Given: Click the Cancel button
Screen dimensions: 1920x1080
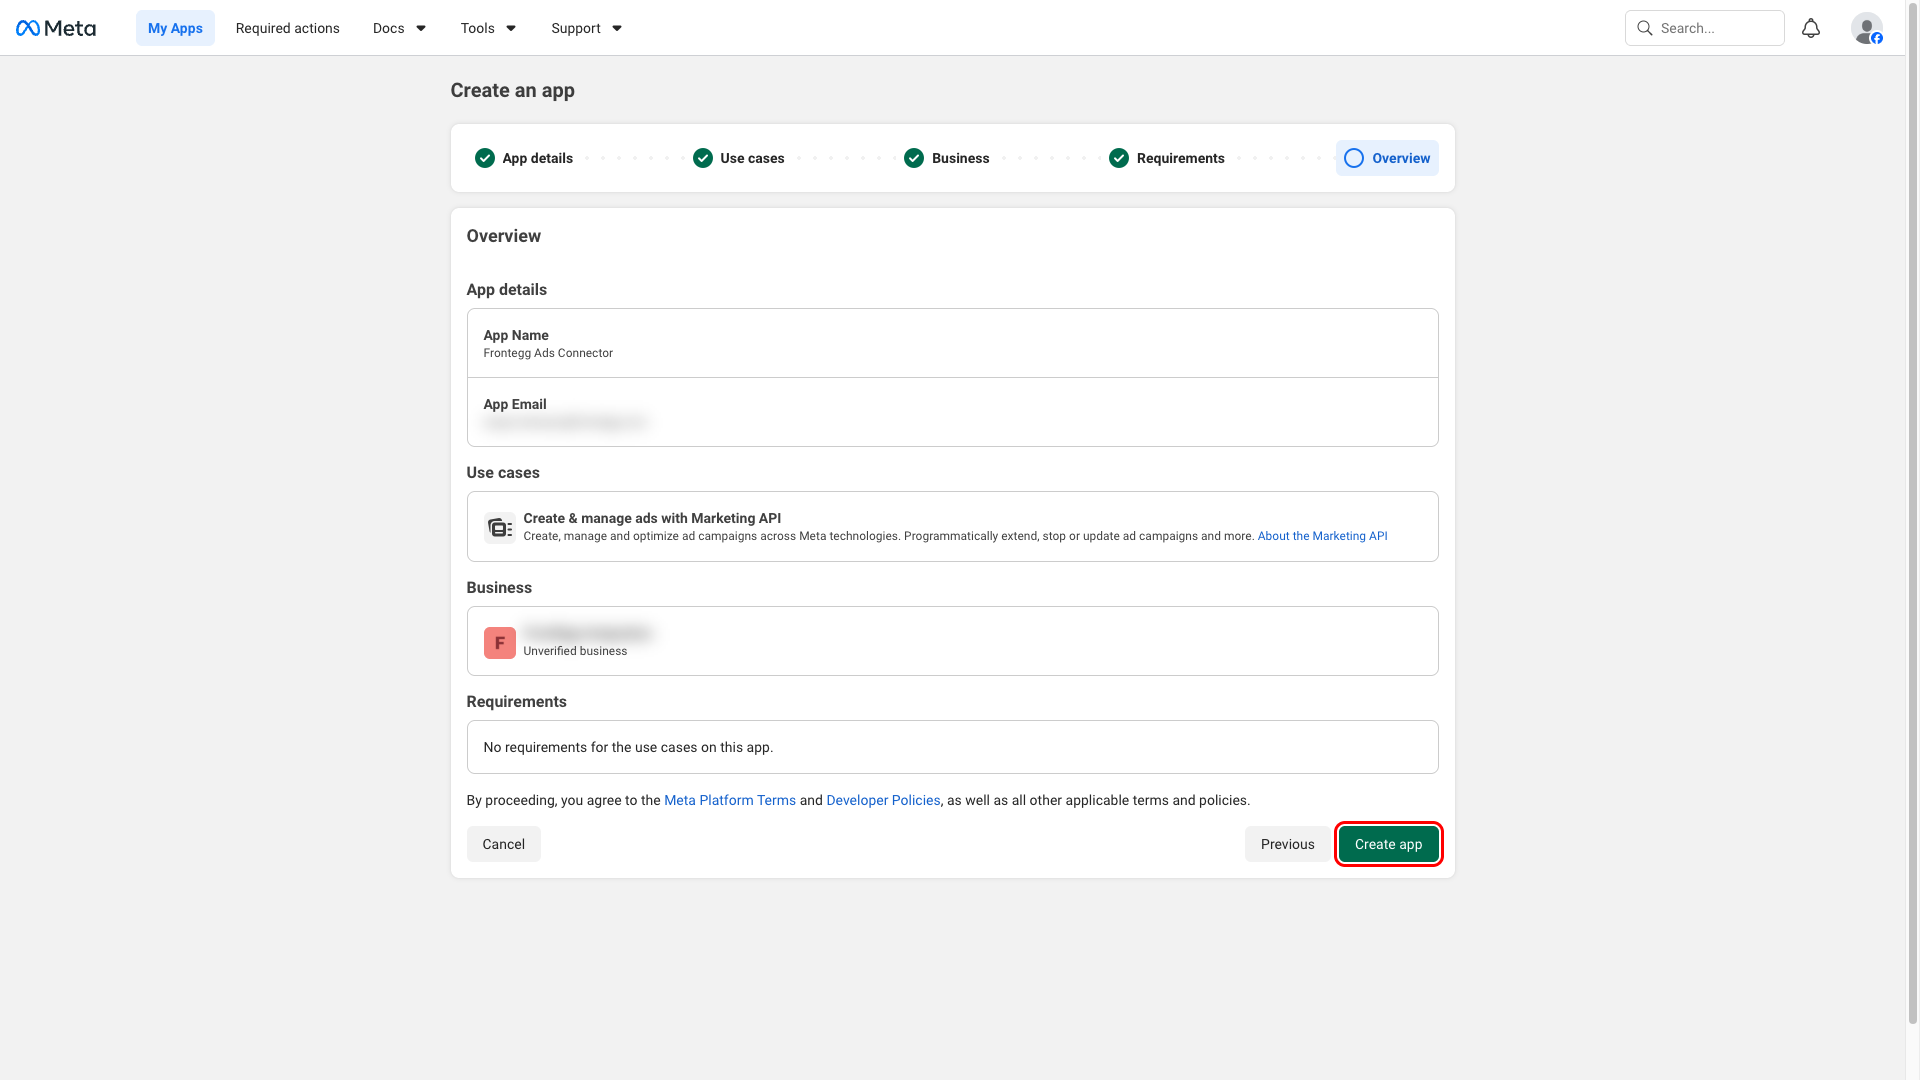Looking at the screenshot, I should (503, 844).
